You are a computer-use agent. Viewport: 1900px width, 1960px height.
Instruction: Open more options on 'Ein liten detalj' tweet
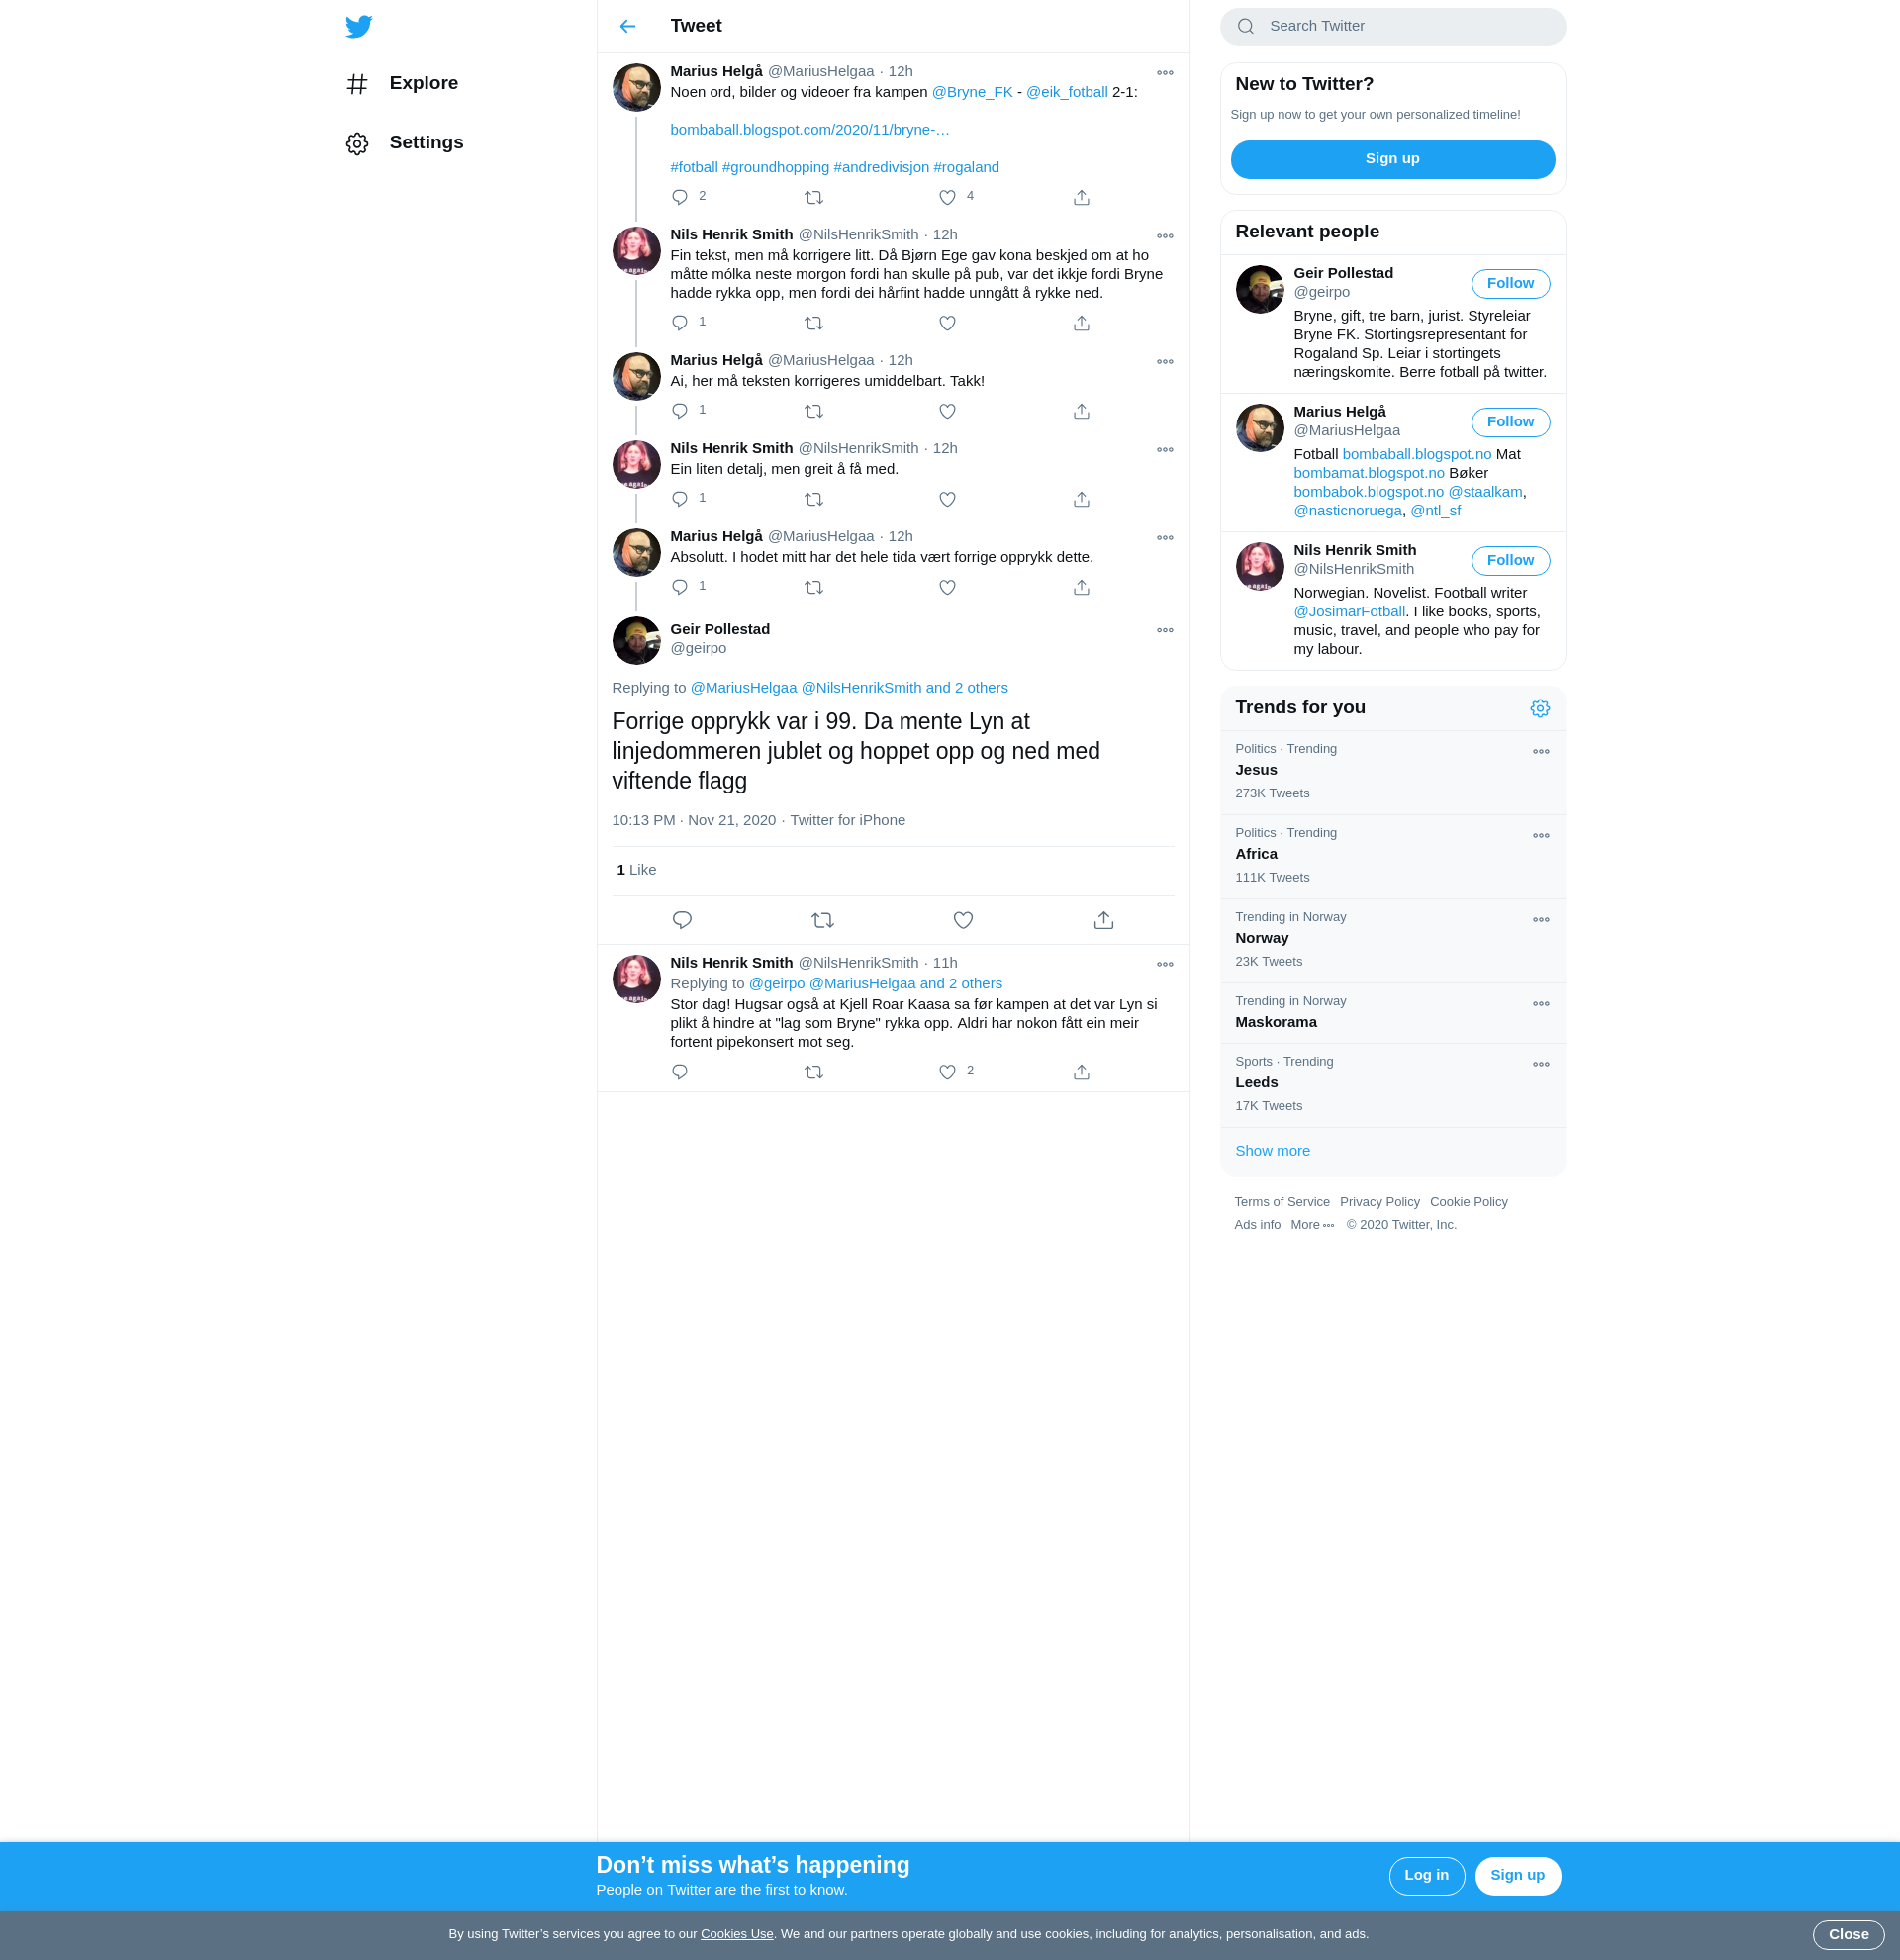pyautogui.click(x=1165, y=449)
